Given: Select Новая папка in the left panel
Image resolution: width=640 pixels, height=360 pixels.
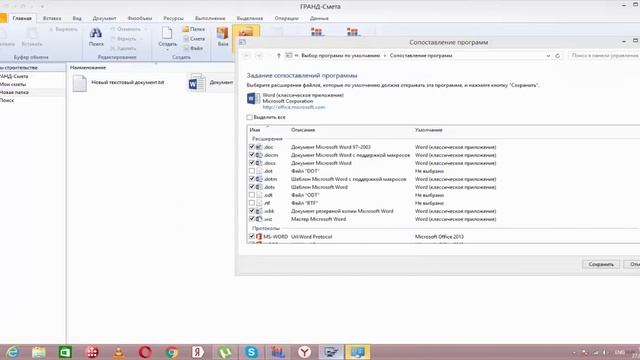Looking at the screenshot, I should click(14, 92).
